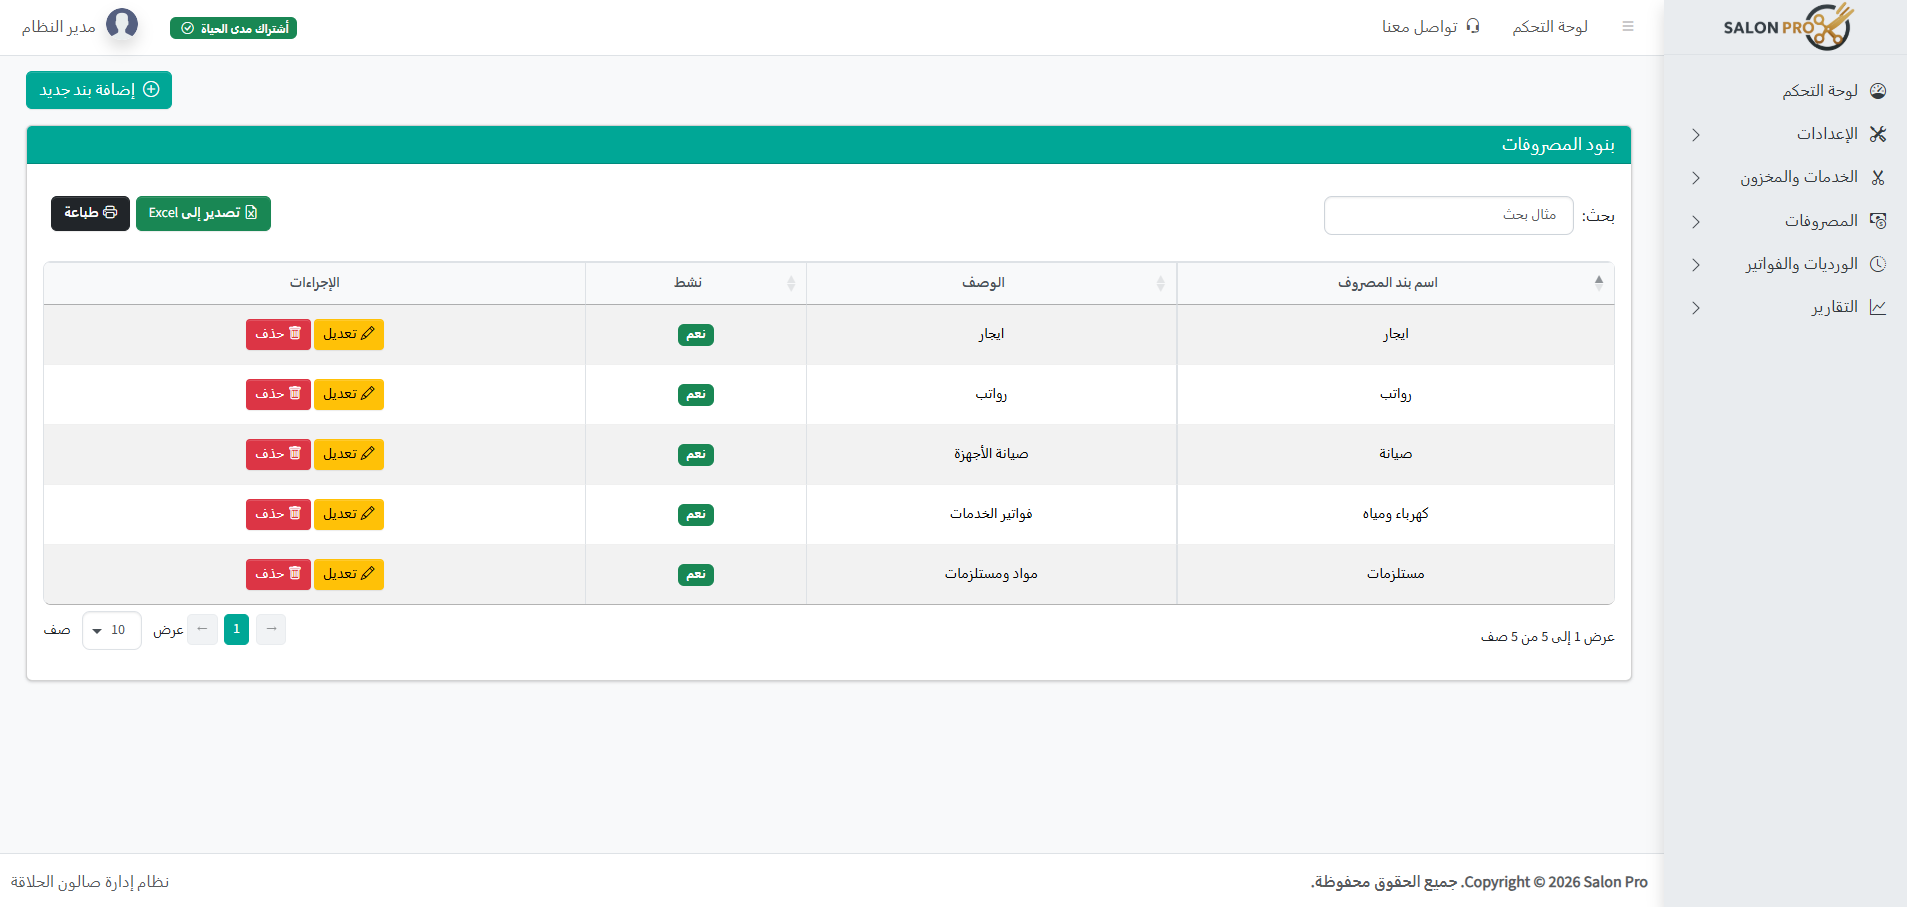Open the الخدمات والمخزون scissors icon
This screenshot has width=1907, height=907.
(x=1878, y=177)
